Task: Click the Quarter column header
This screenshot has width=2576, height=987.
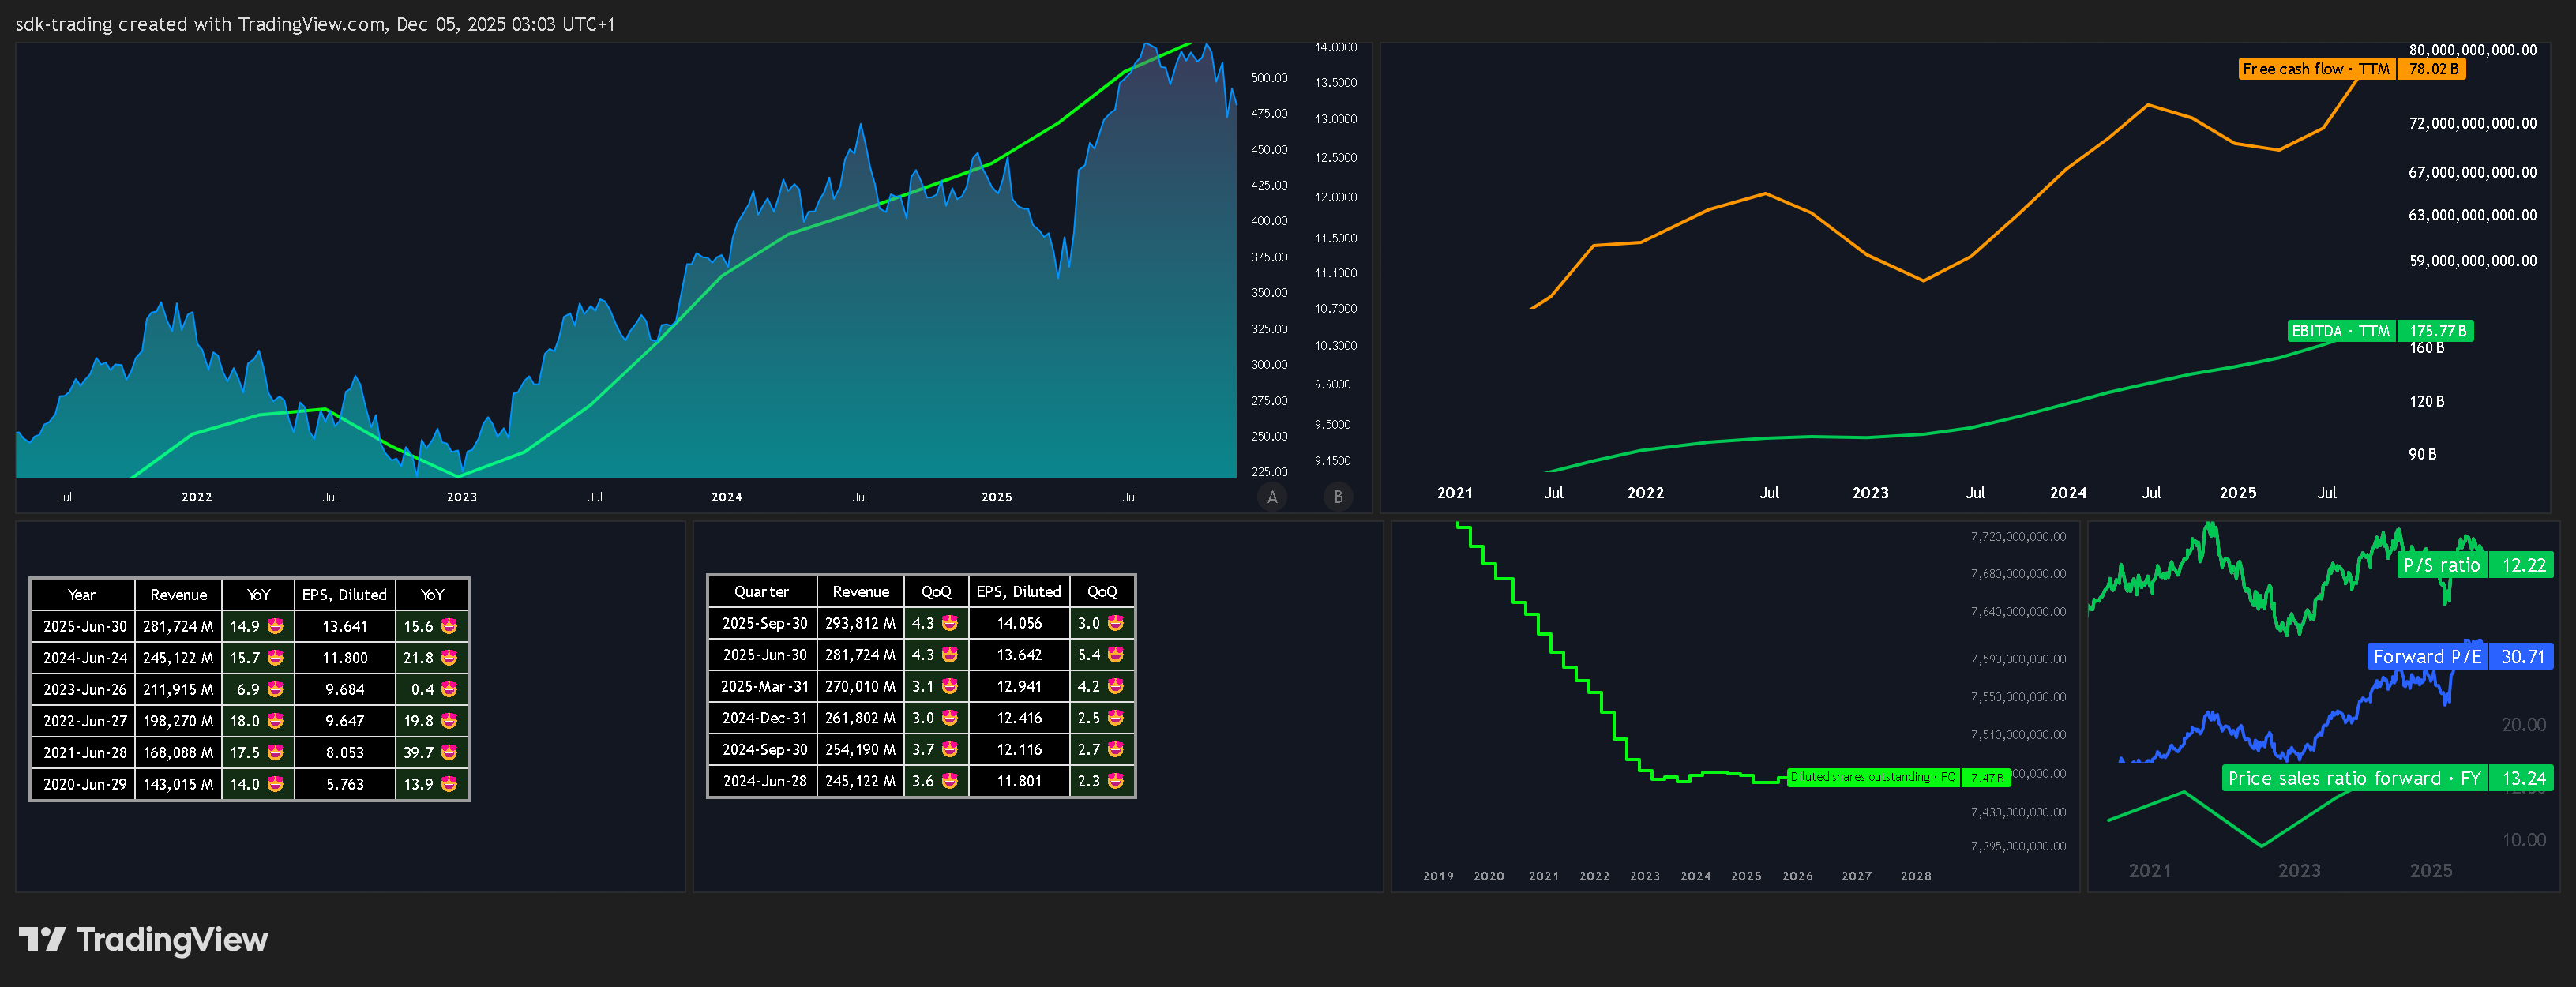Action: (x=762, y=592)
